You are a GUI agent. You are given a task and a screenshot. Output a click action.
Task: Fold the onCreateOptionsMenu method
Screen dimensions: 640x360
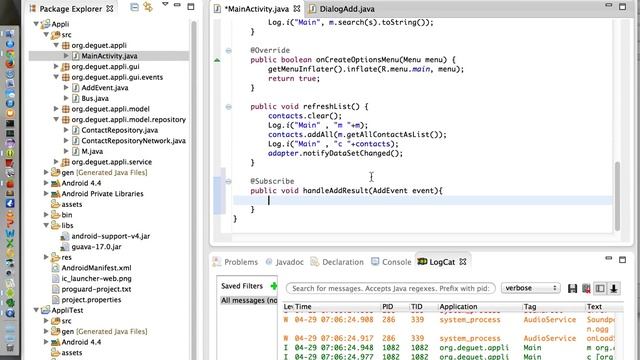click(x=229, y=51)
